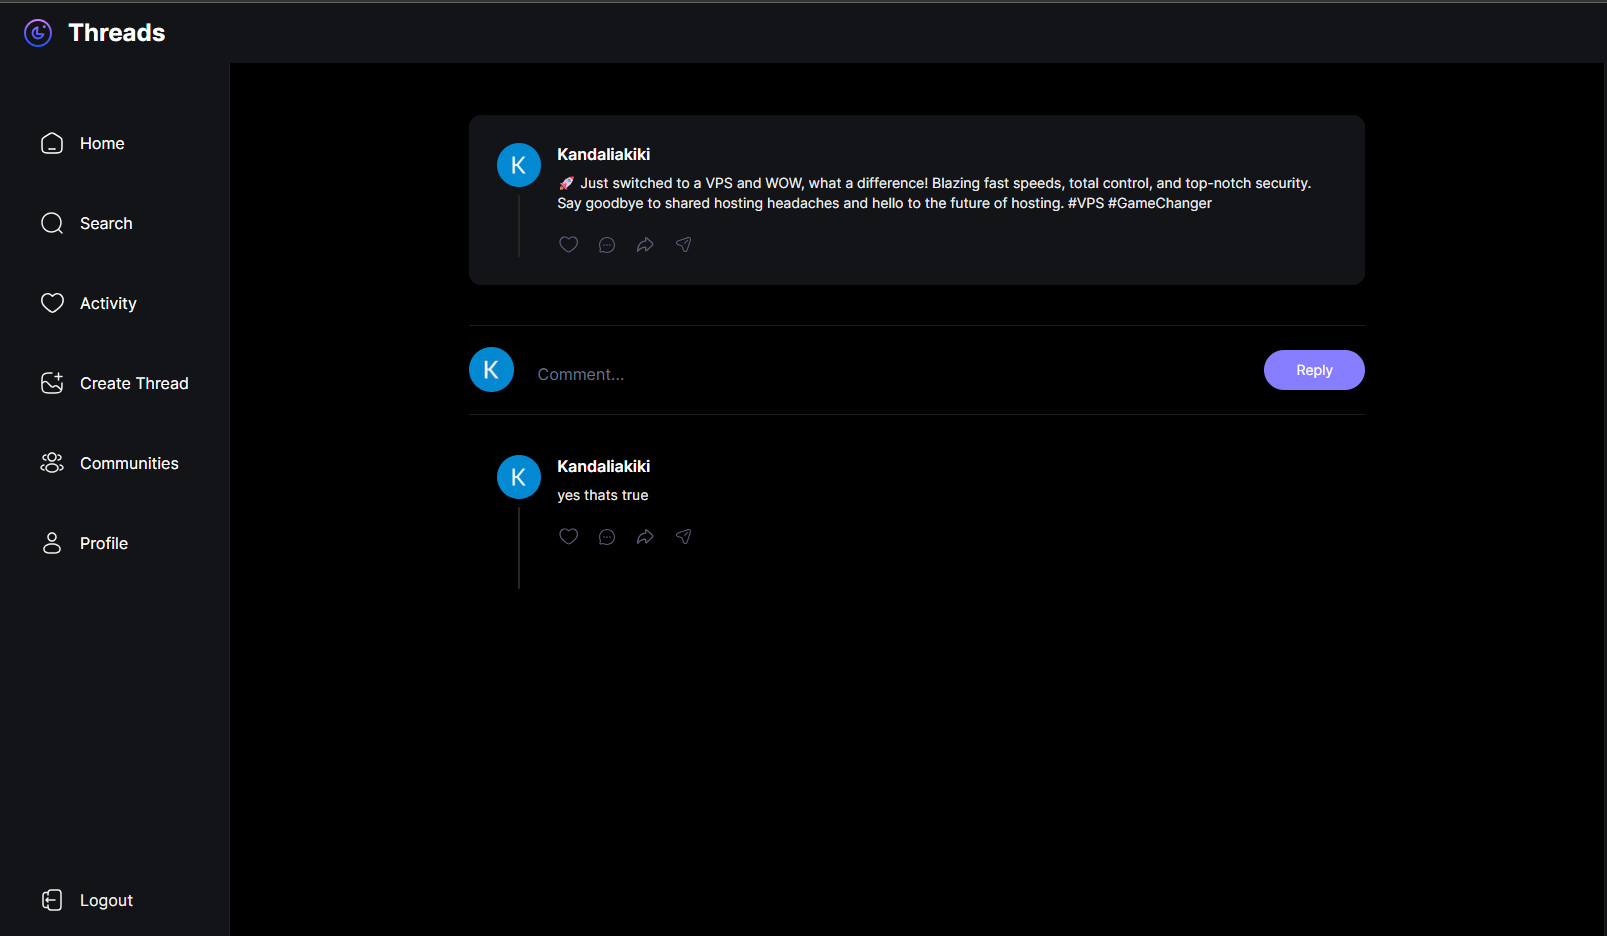
Task: Open Kandaliakiki's avatar on the comment
Action: click(x=519, y=477)
